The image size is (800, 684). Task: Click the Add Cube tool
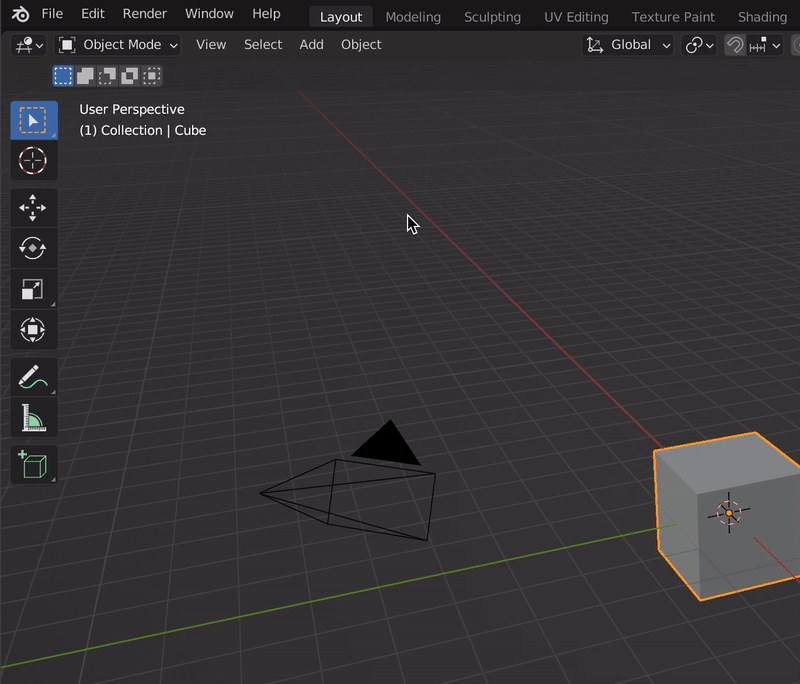point(33,465)
